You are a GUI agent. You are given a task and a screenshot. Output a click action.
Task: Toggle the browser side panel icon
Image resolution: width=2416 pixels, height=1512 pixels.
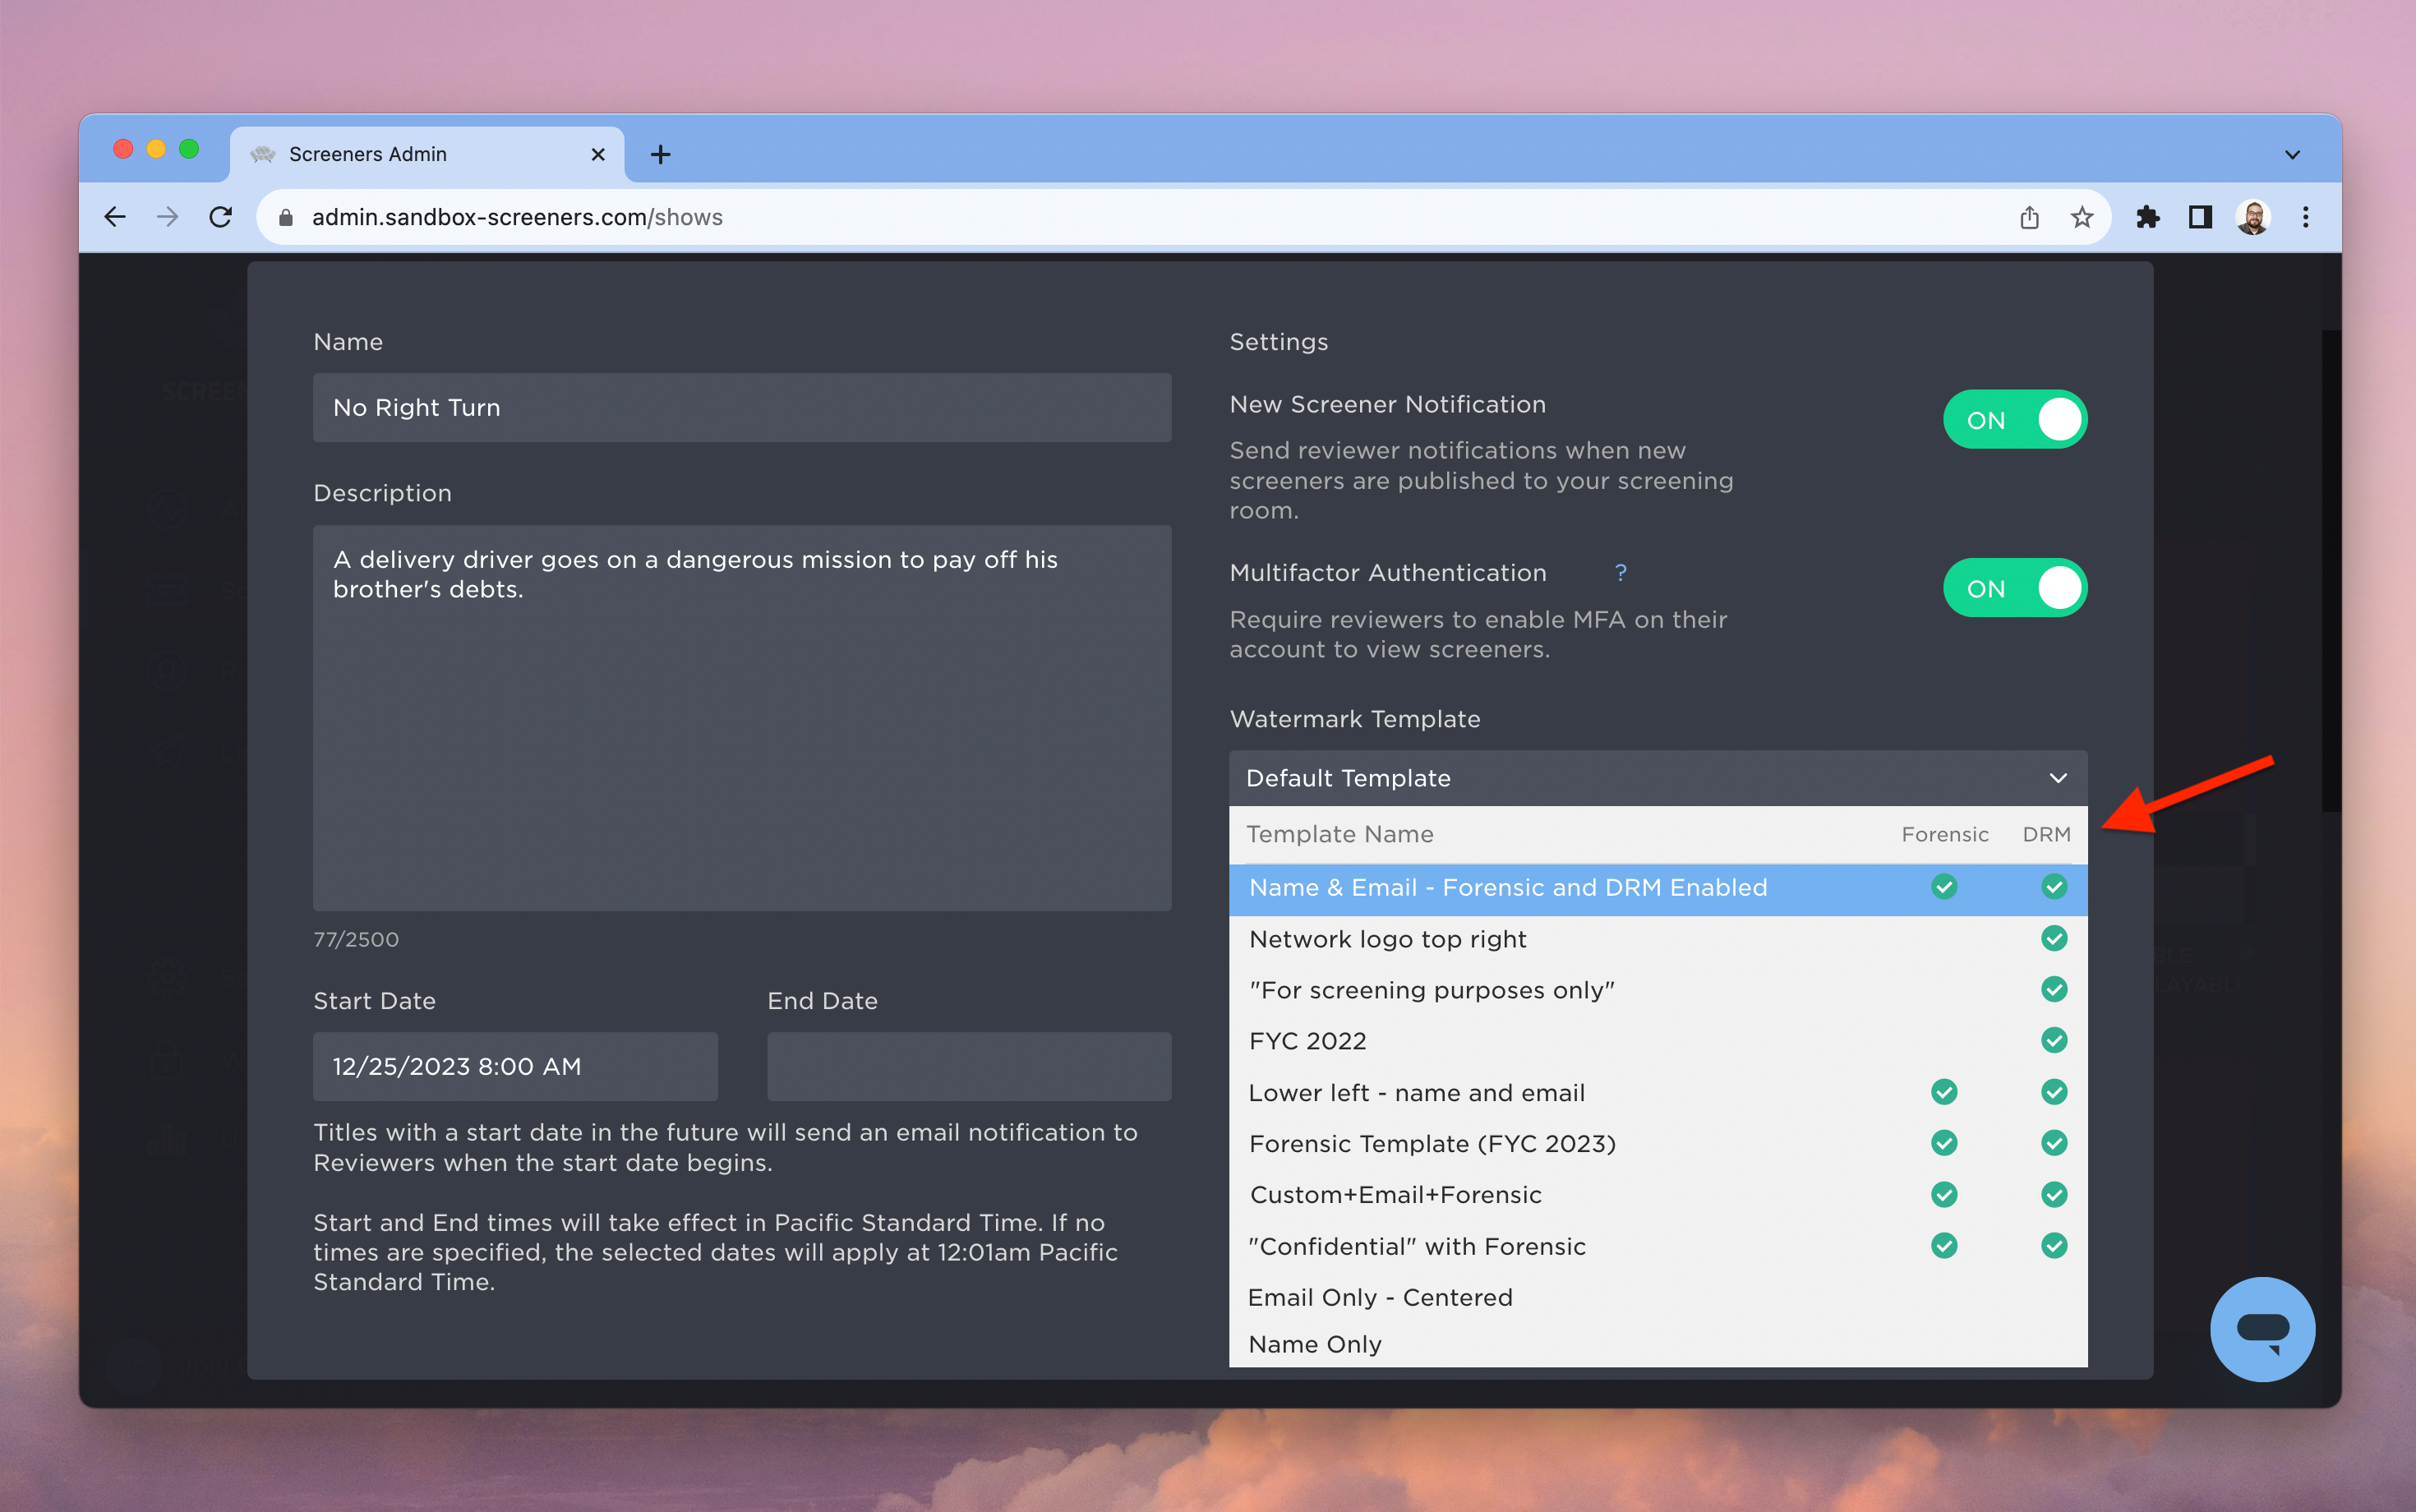click(2200, 217)
